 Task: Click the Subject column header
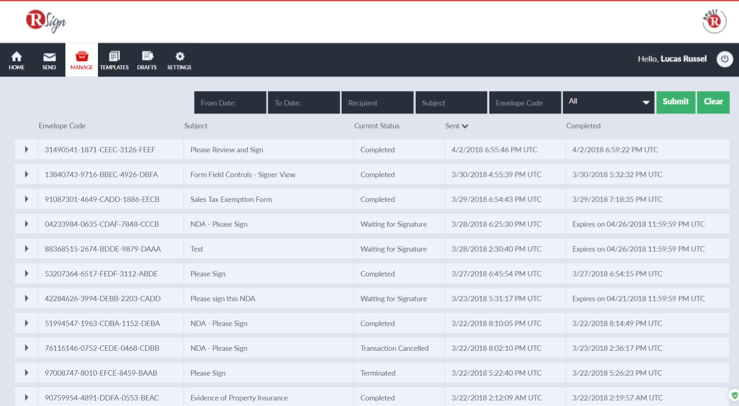coord(196,126)
